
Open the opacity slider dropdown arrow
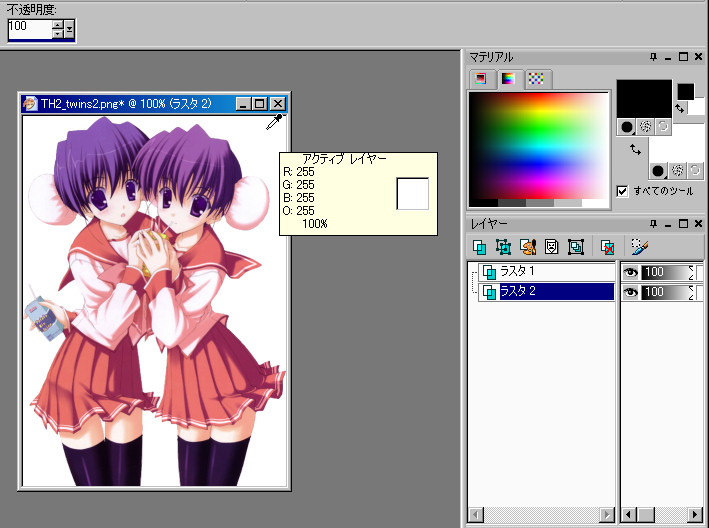click(x=69, y=29)
